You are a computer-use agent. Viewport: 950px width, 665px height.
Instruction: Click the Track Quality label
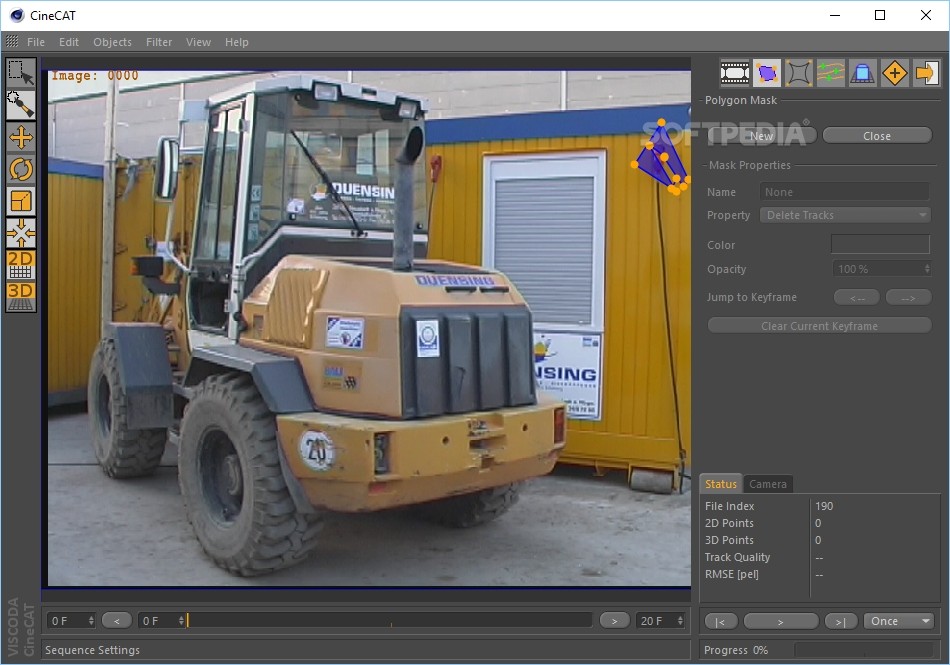737,557
